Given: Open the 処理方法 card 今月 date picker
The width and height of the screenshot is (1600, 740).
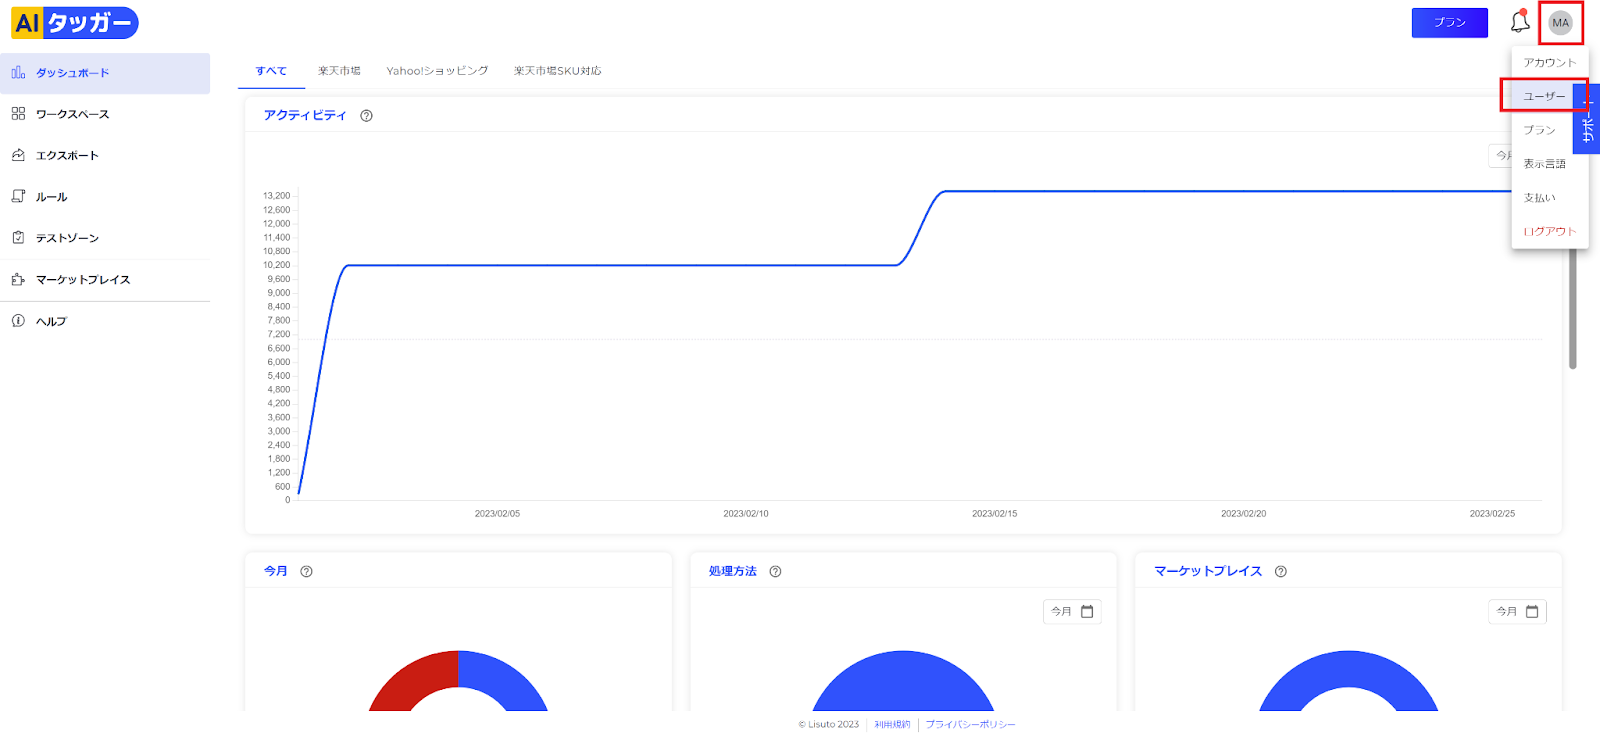Looking at the screenshot, I should (x=1072, y=612).
